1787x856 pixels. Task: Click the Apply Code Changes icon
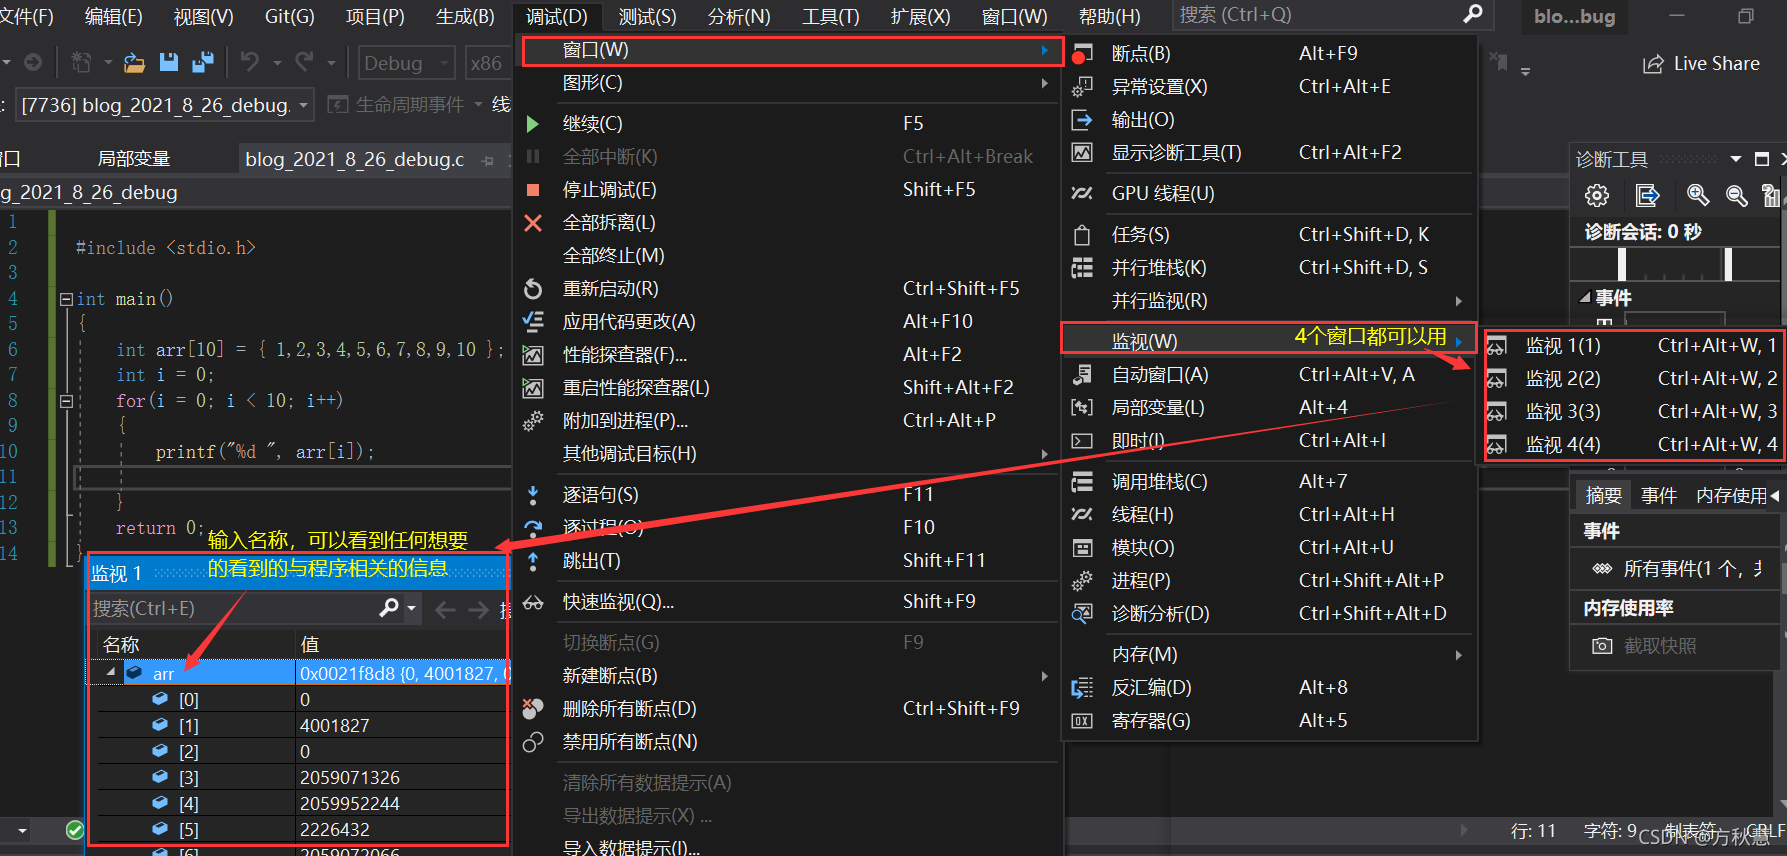pyautogui.click(x=533, y=322)
